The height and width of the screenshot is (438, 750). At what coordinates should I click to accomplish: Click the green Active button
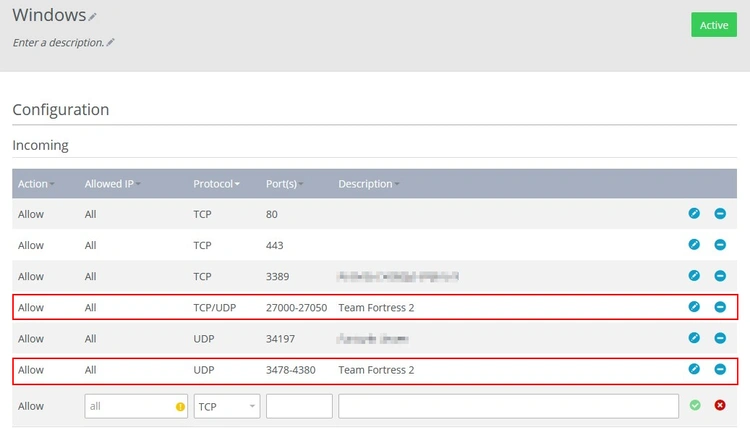[713, 25]
